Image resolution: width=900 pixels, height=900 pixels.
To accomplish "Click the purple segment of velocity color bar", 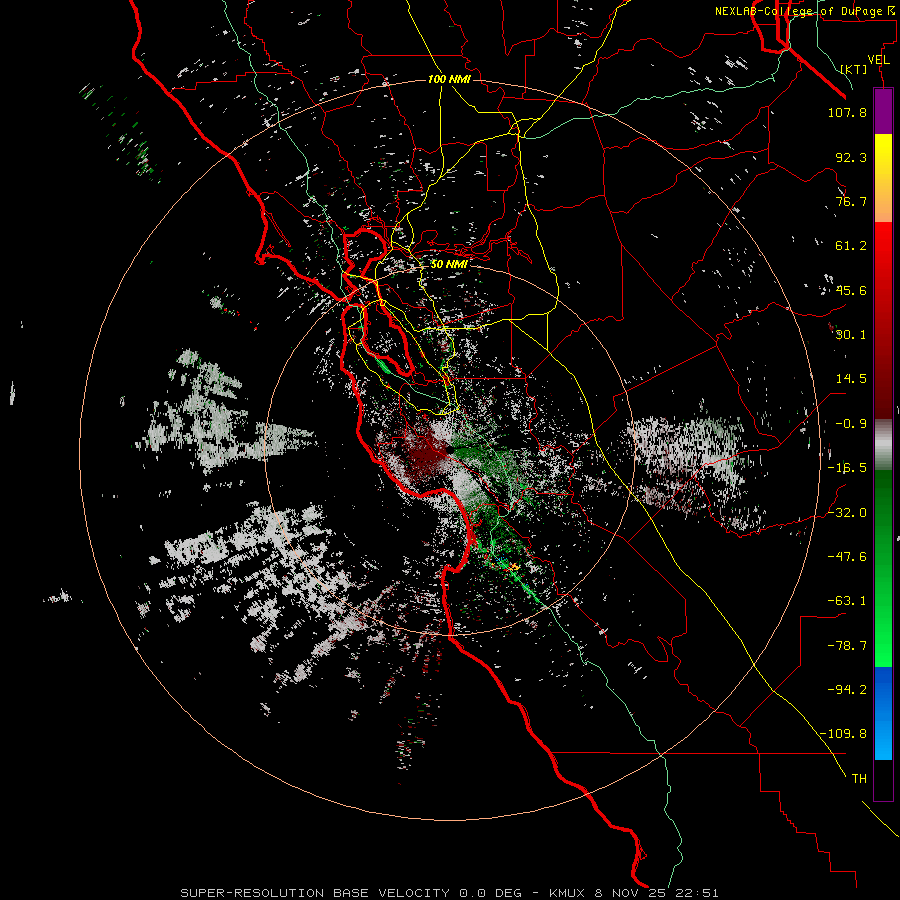I will pyautogui.click(x=883, y=112).
